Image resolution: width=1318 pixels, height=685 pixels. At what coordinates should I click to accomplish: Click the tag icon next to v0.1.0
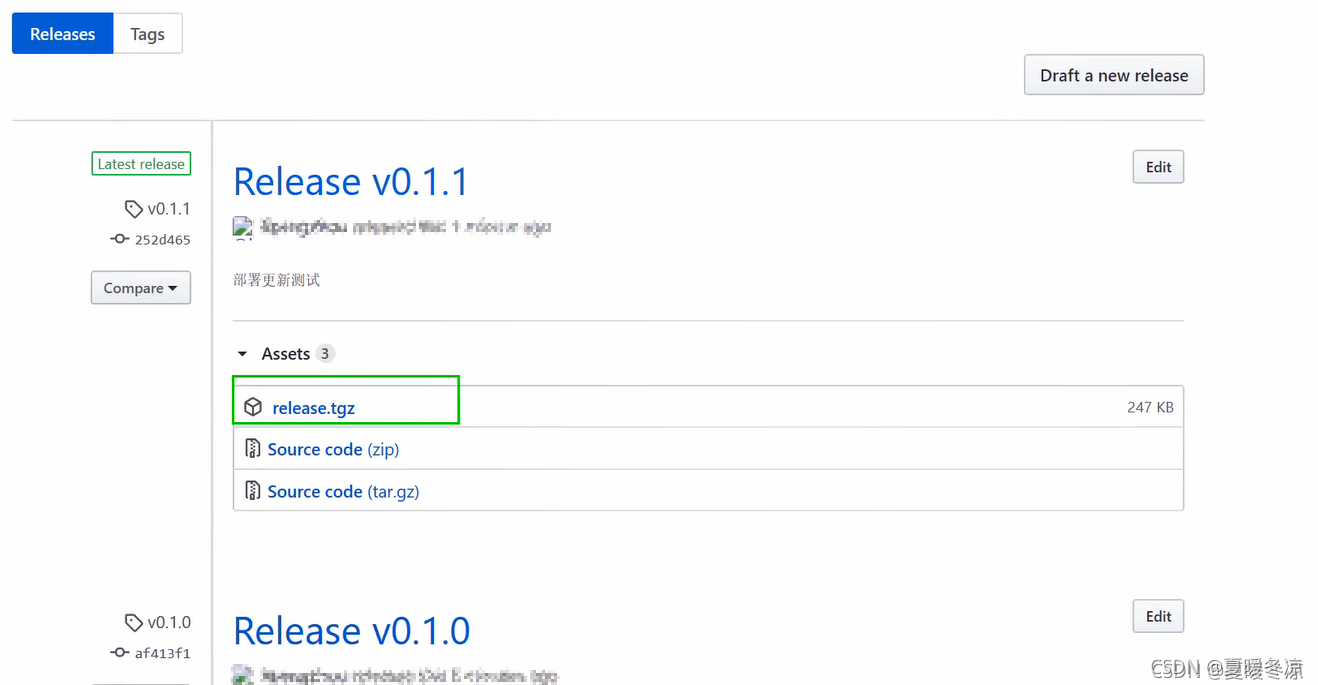tap(133, 622)
